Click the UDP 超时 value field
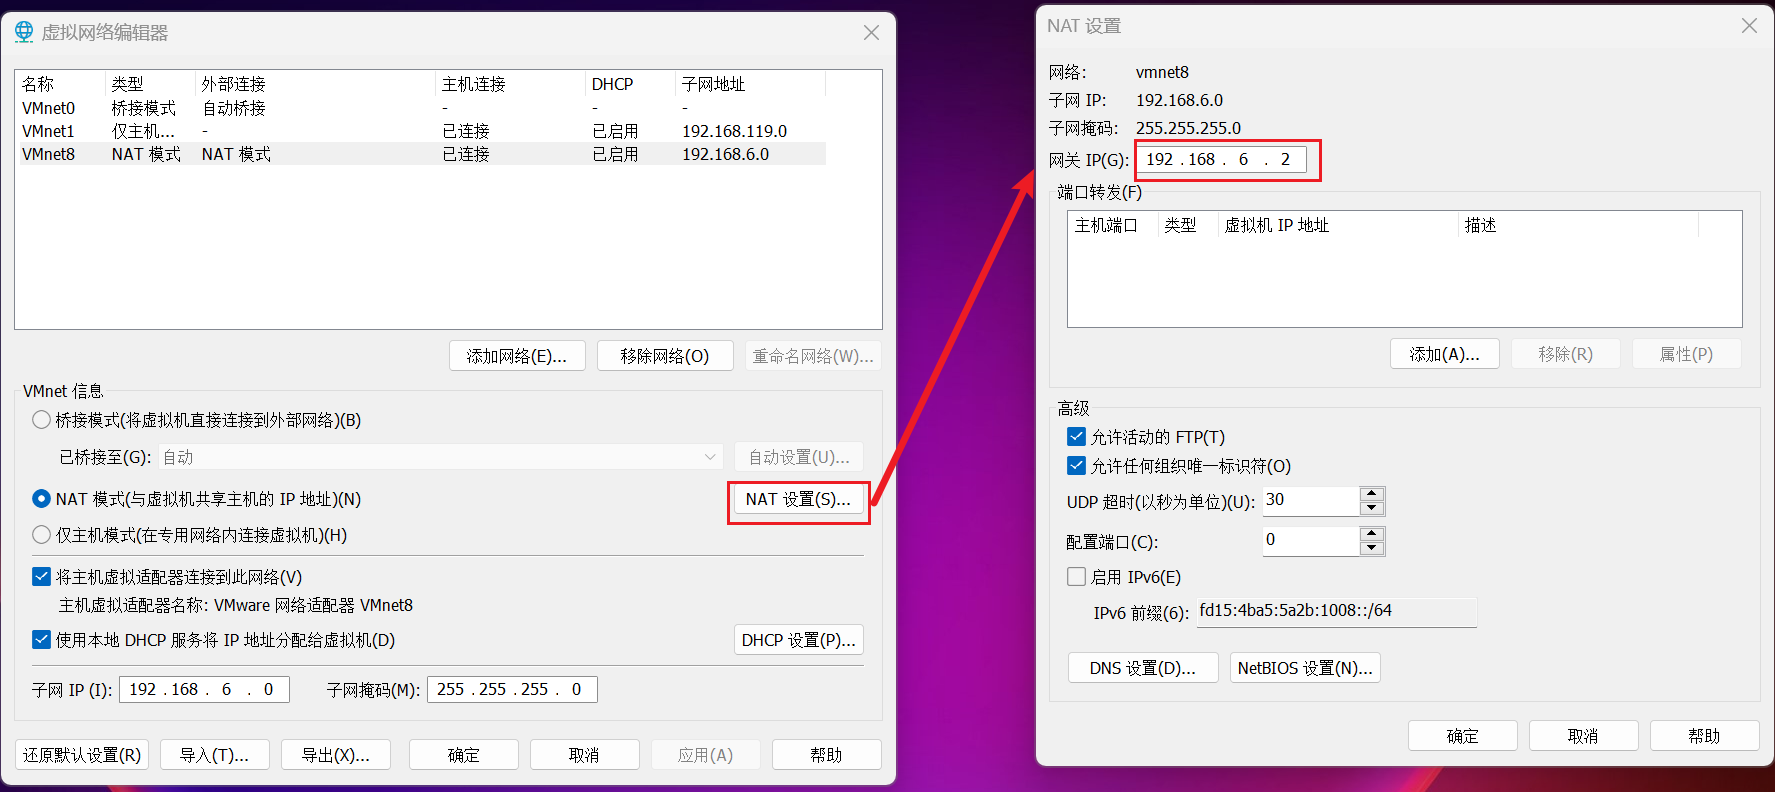 point(1312,501)
